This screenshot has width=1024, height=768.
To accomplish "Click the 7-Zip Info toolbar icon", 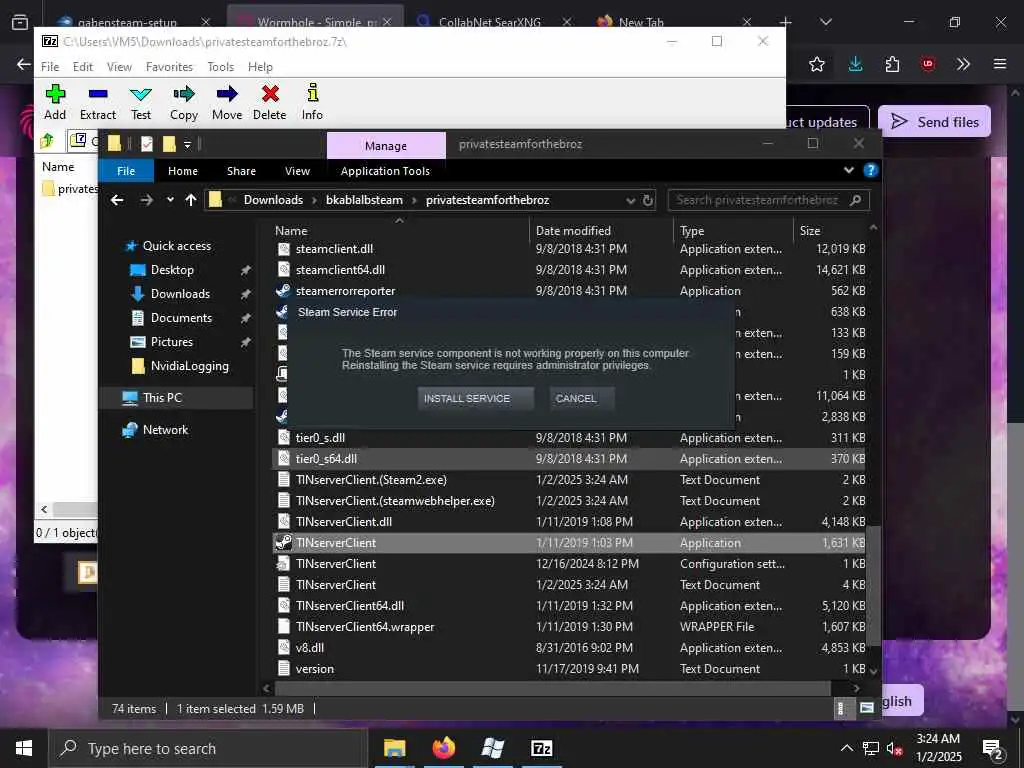I will point(312,102).
